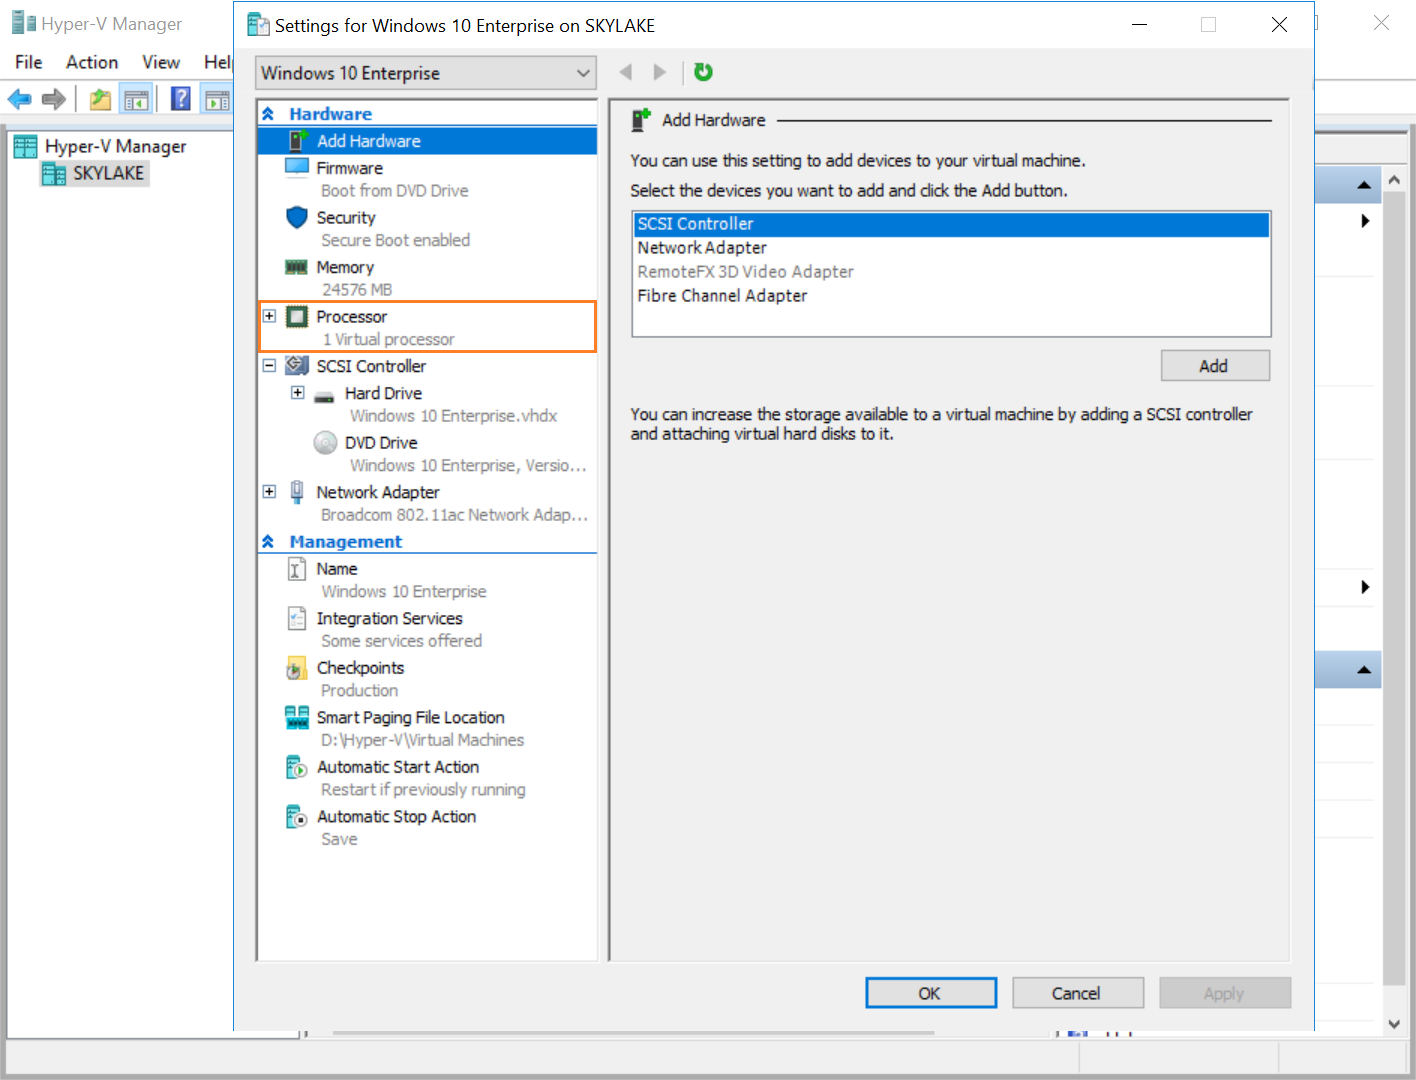Image resolution: width=1416 pixels, height=1080 pixels.
Task: Click the previous arrow in the settings toolbar
Action: point(626,72)
